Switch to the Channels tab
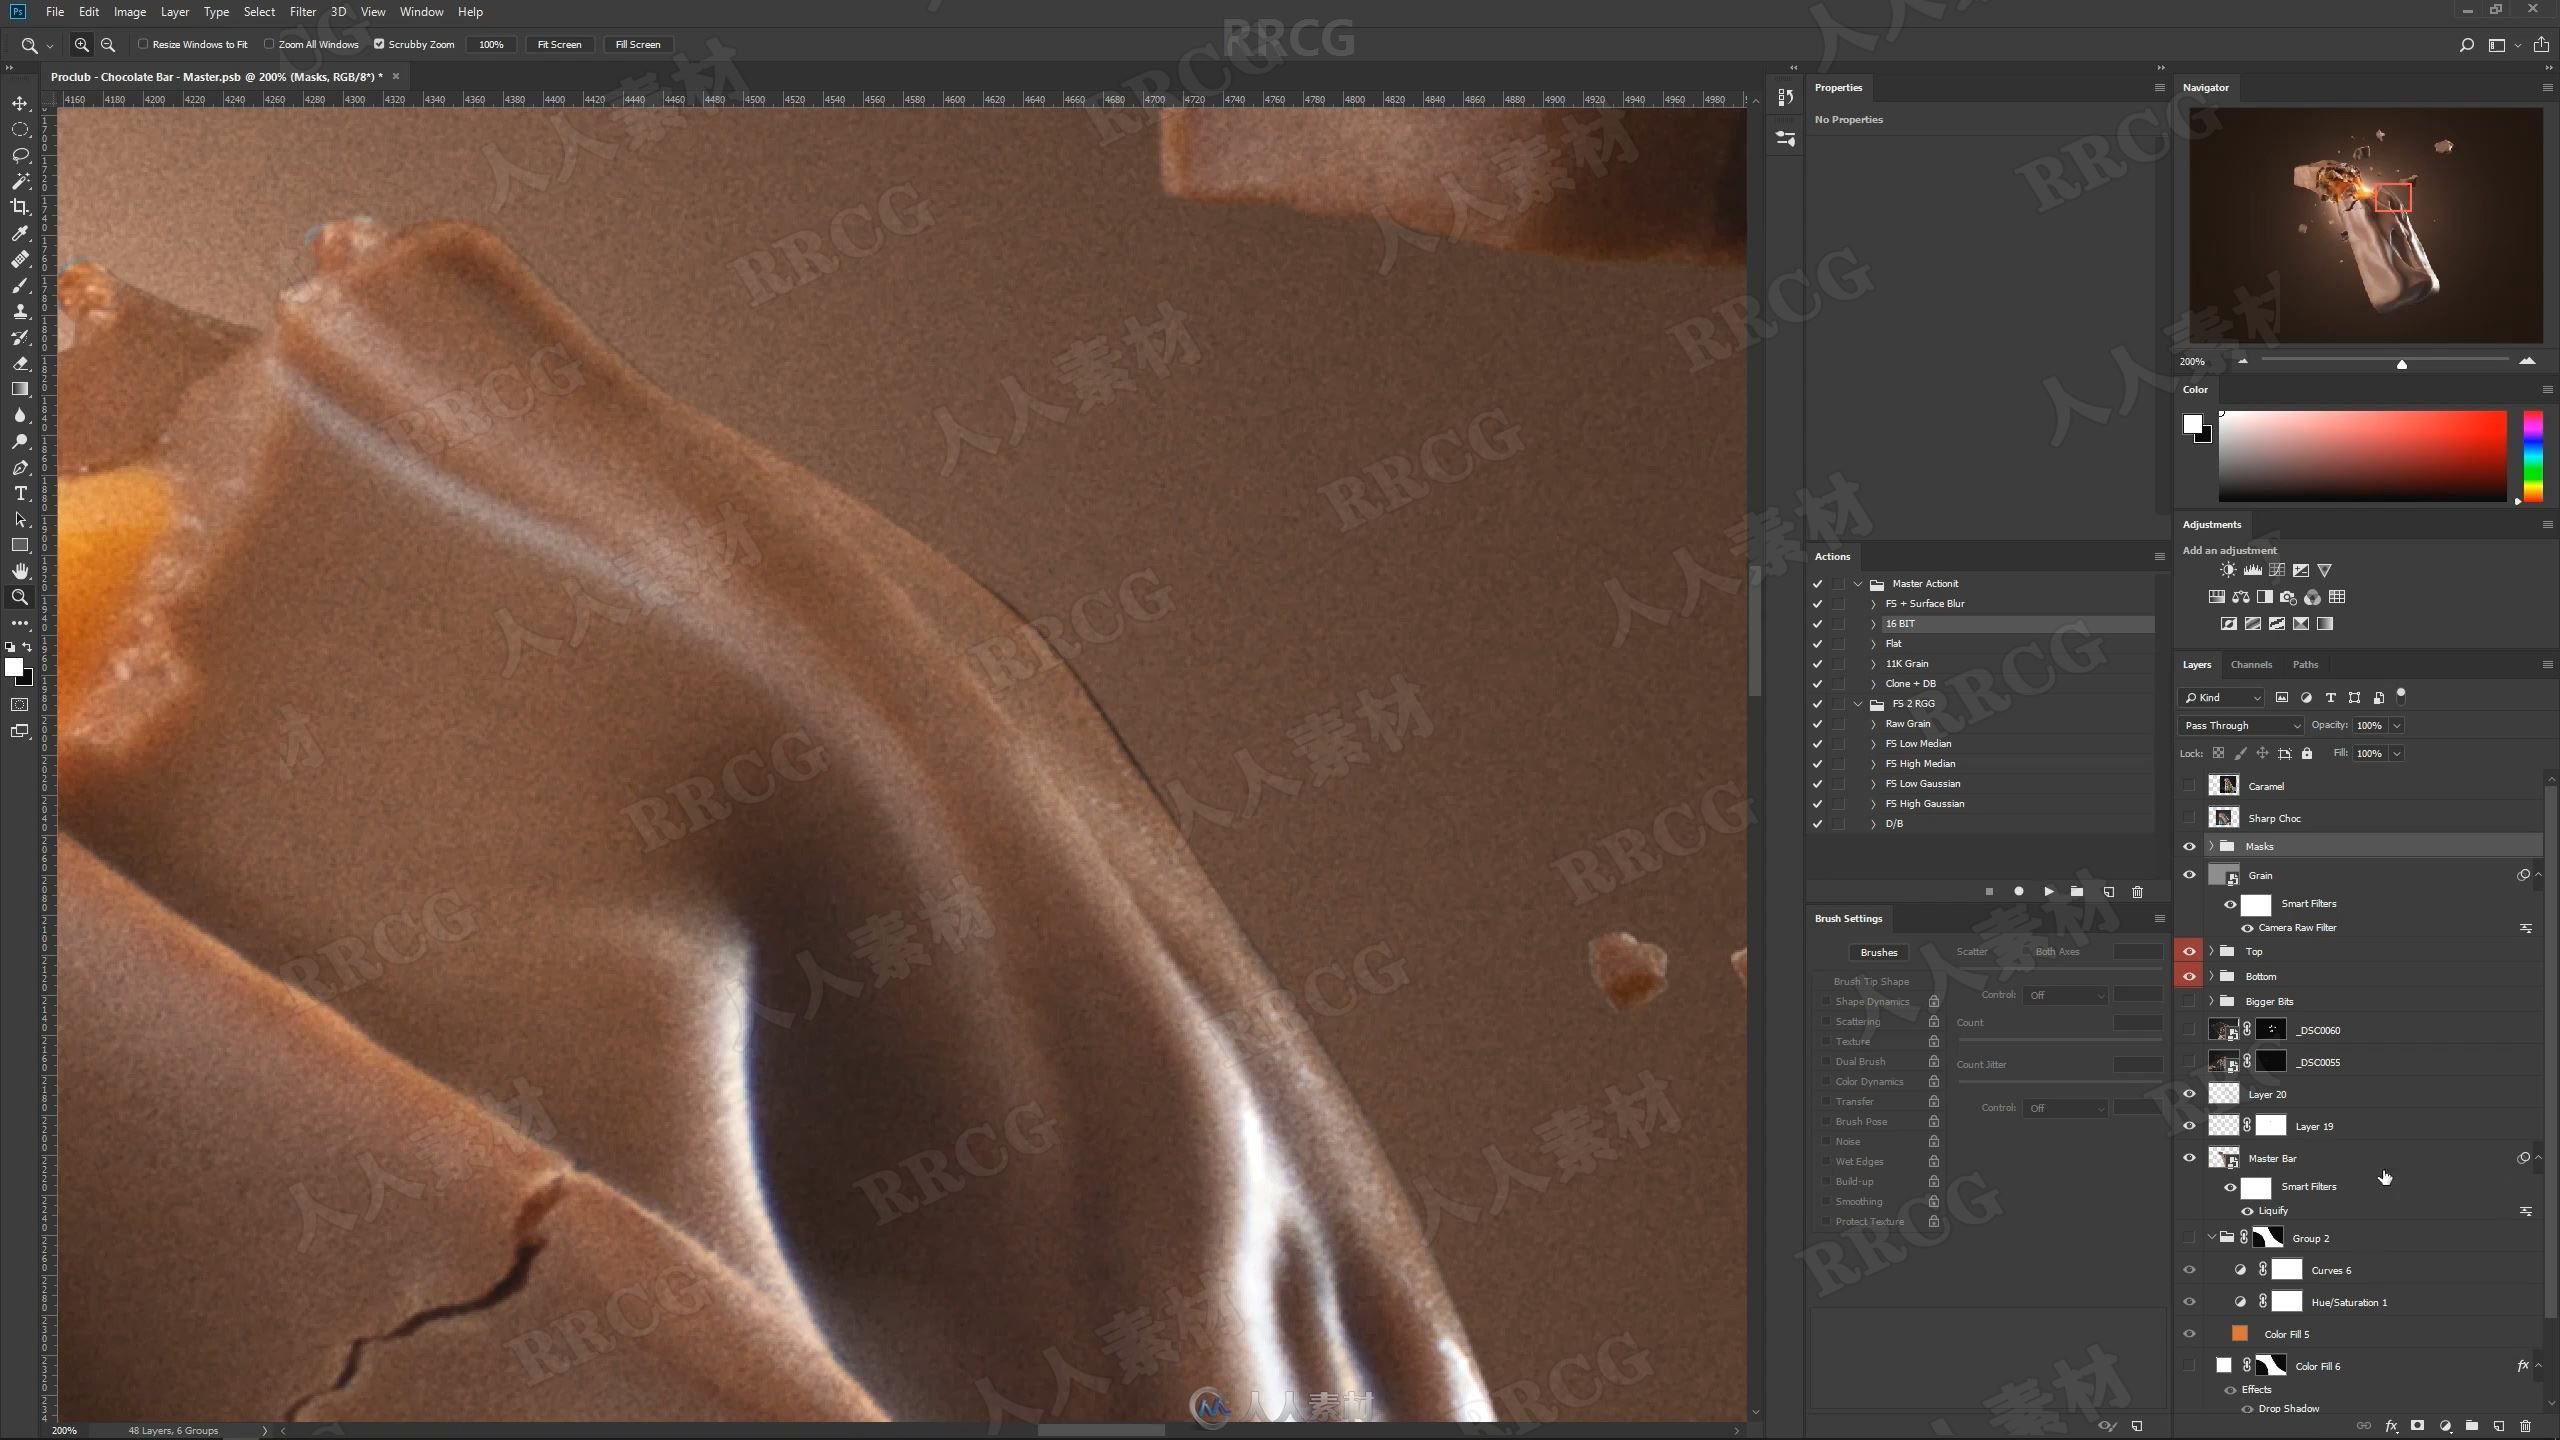Image resolution: width=2560 pixels, height=1440 pixels. pyautogui.click(x=2251, y=664)
